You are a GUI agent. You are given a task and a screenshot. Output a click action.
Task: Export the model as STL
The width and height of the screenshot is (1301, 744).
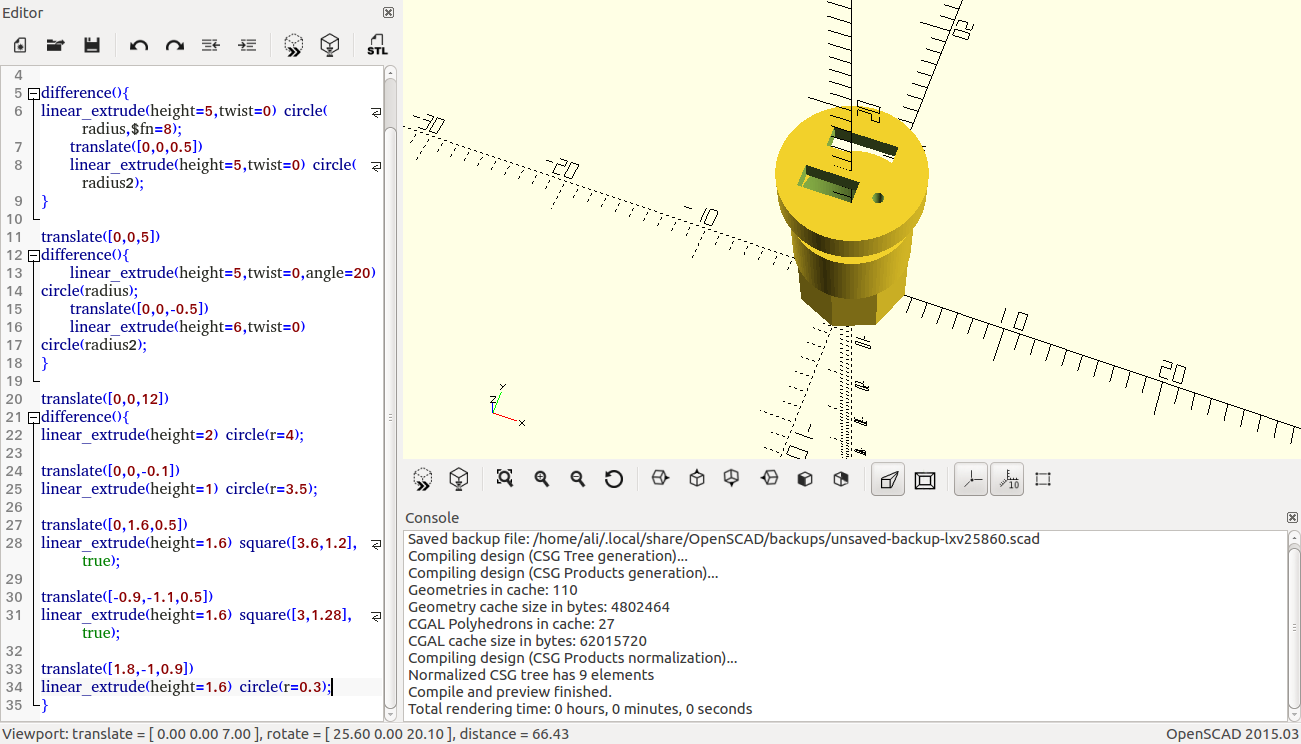(x=377, y=45)
